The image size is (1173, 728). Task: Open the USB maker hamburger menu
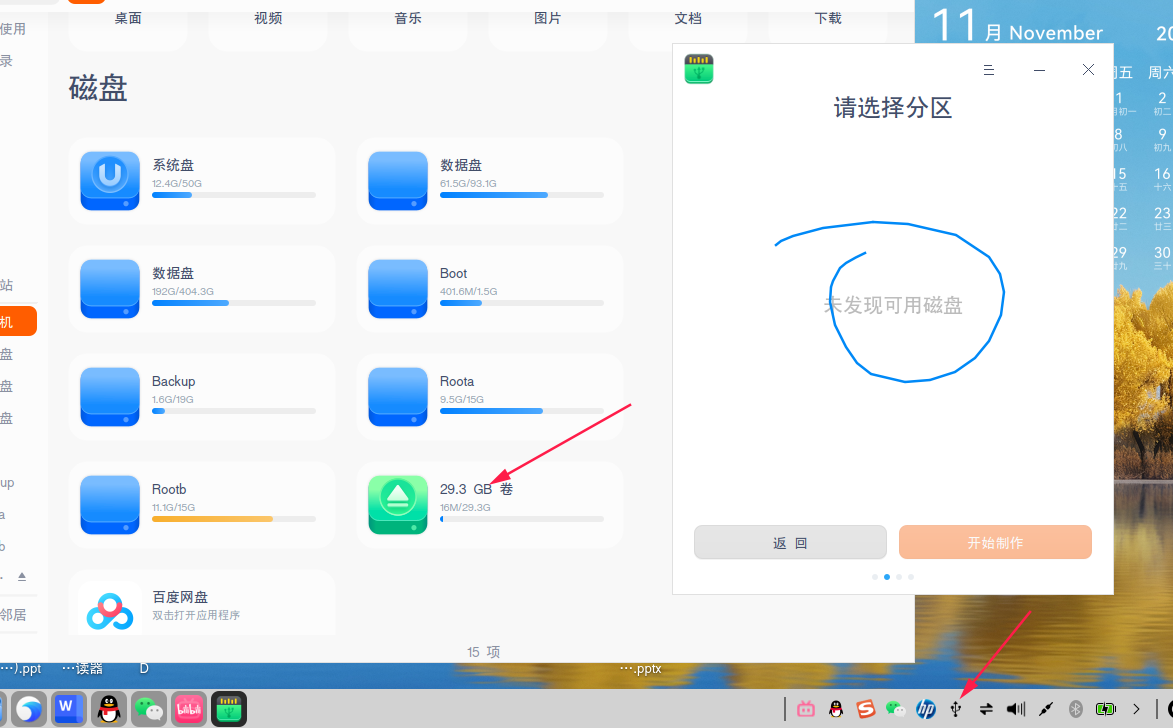(x=988, y=70)
